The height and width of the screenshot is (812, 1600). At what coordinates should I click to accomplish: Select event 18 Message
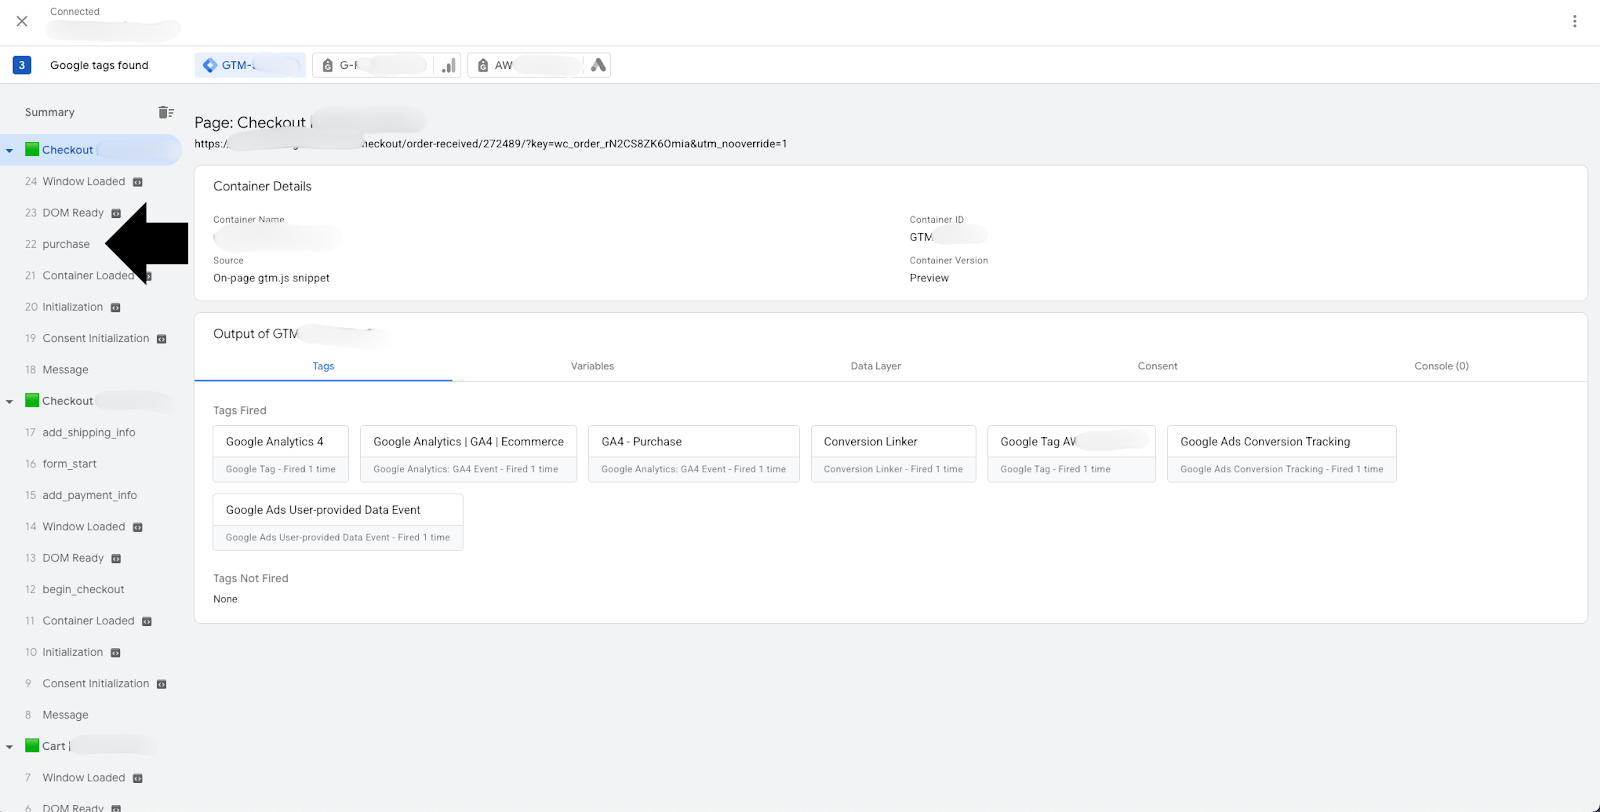[65, 370]
